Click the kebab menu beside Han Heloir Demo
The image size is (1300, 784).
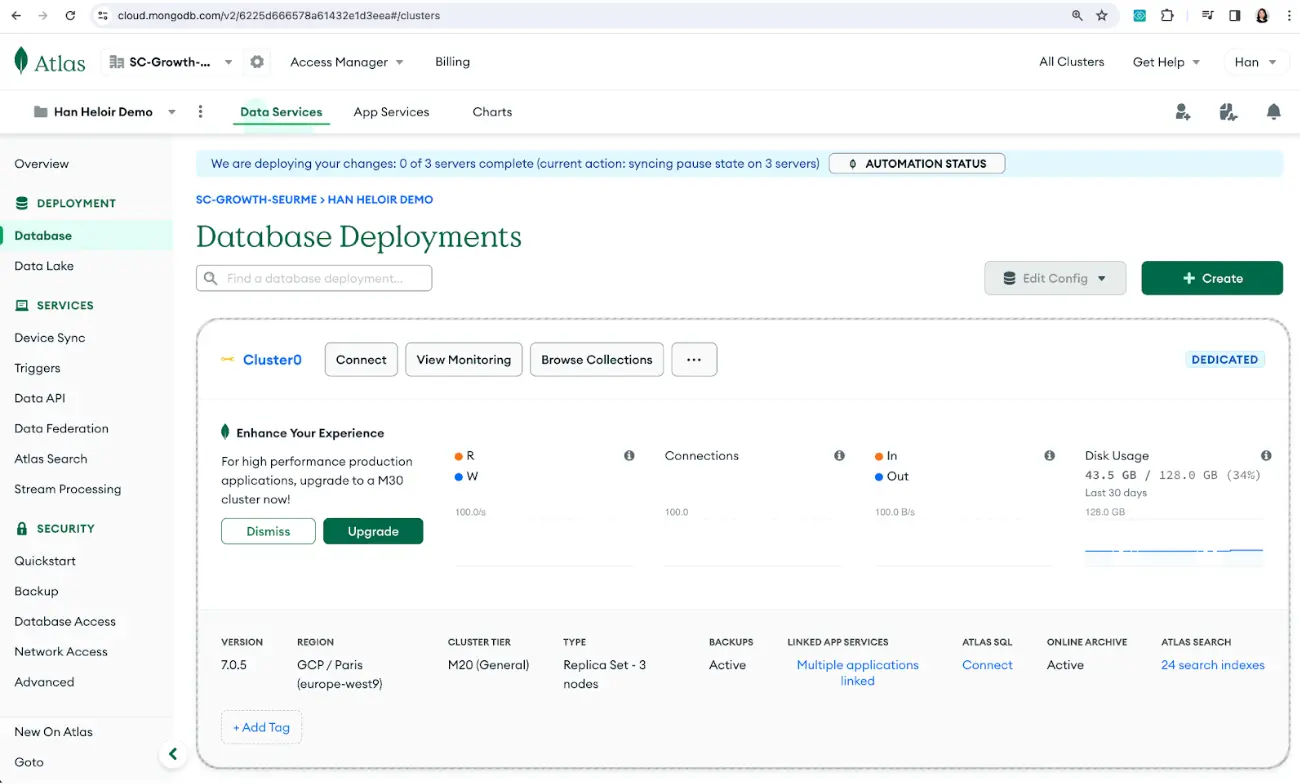point(201,112)
